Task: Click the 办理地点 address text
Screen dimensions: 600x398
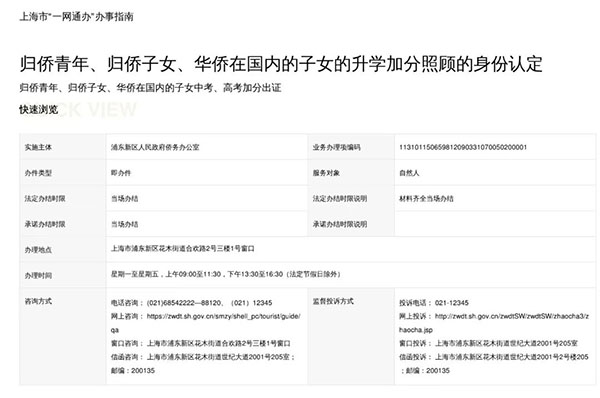Action: (x=183, y=249)
